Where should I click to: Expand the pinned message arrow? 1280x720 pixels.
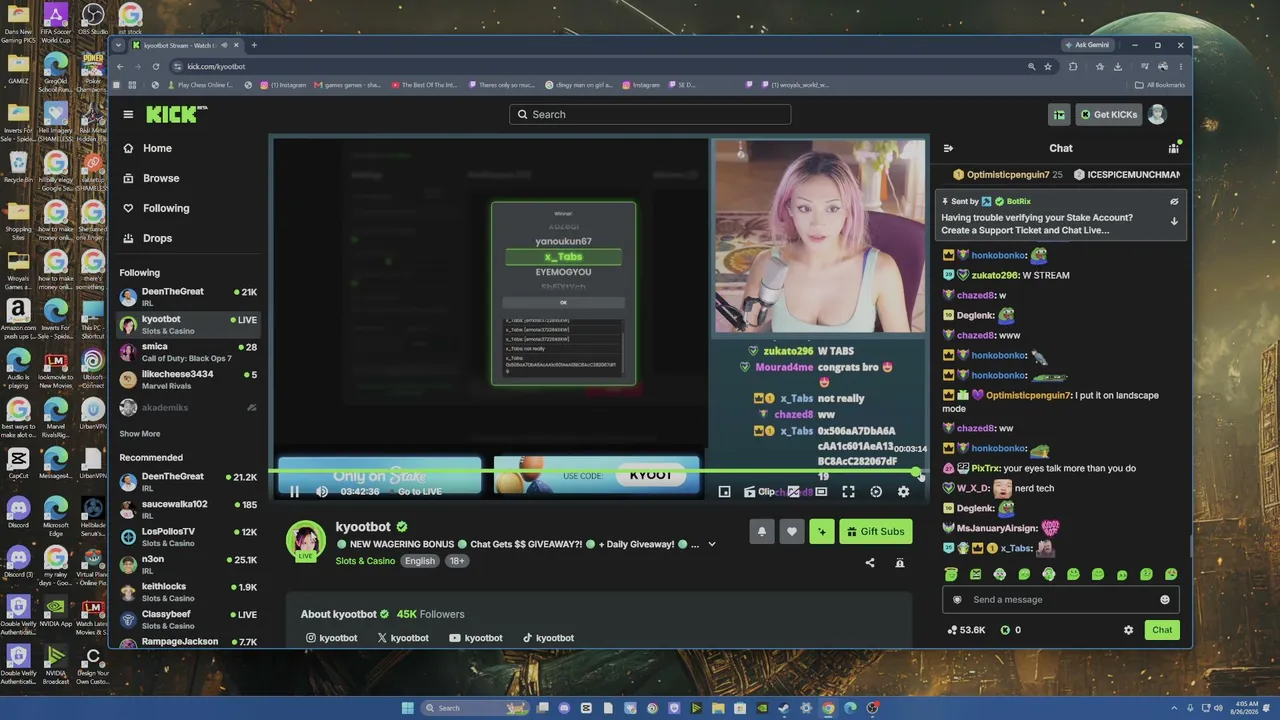tap(1174, 221)
